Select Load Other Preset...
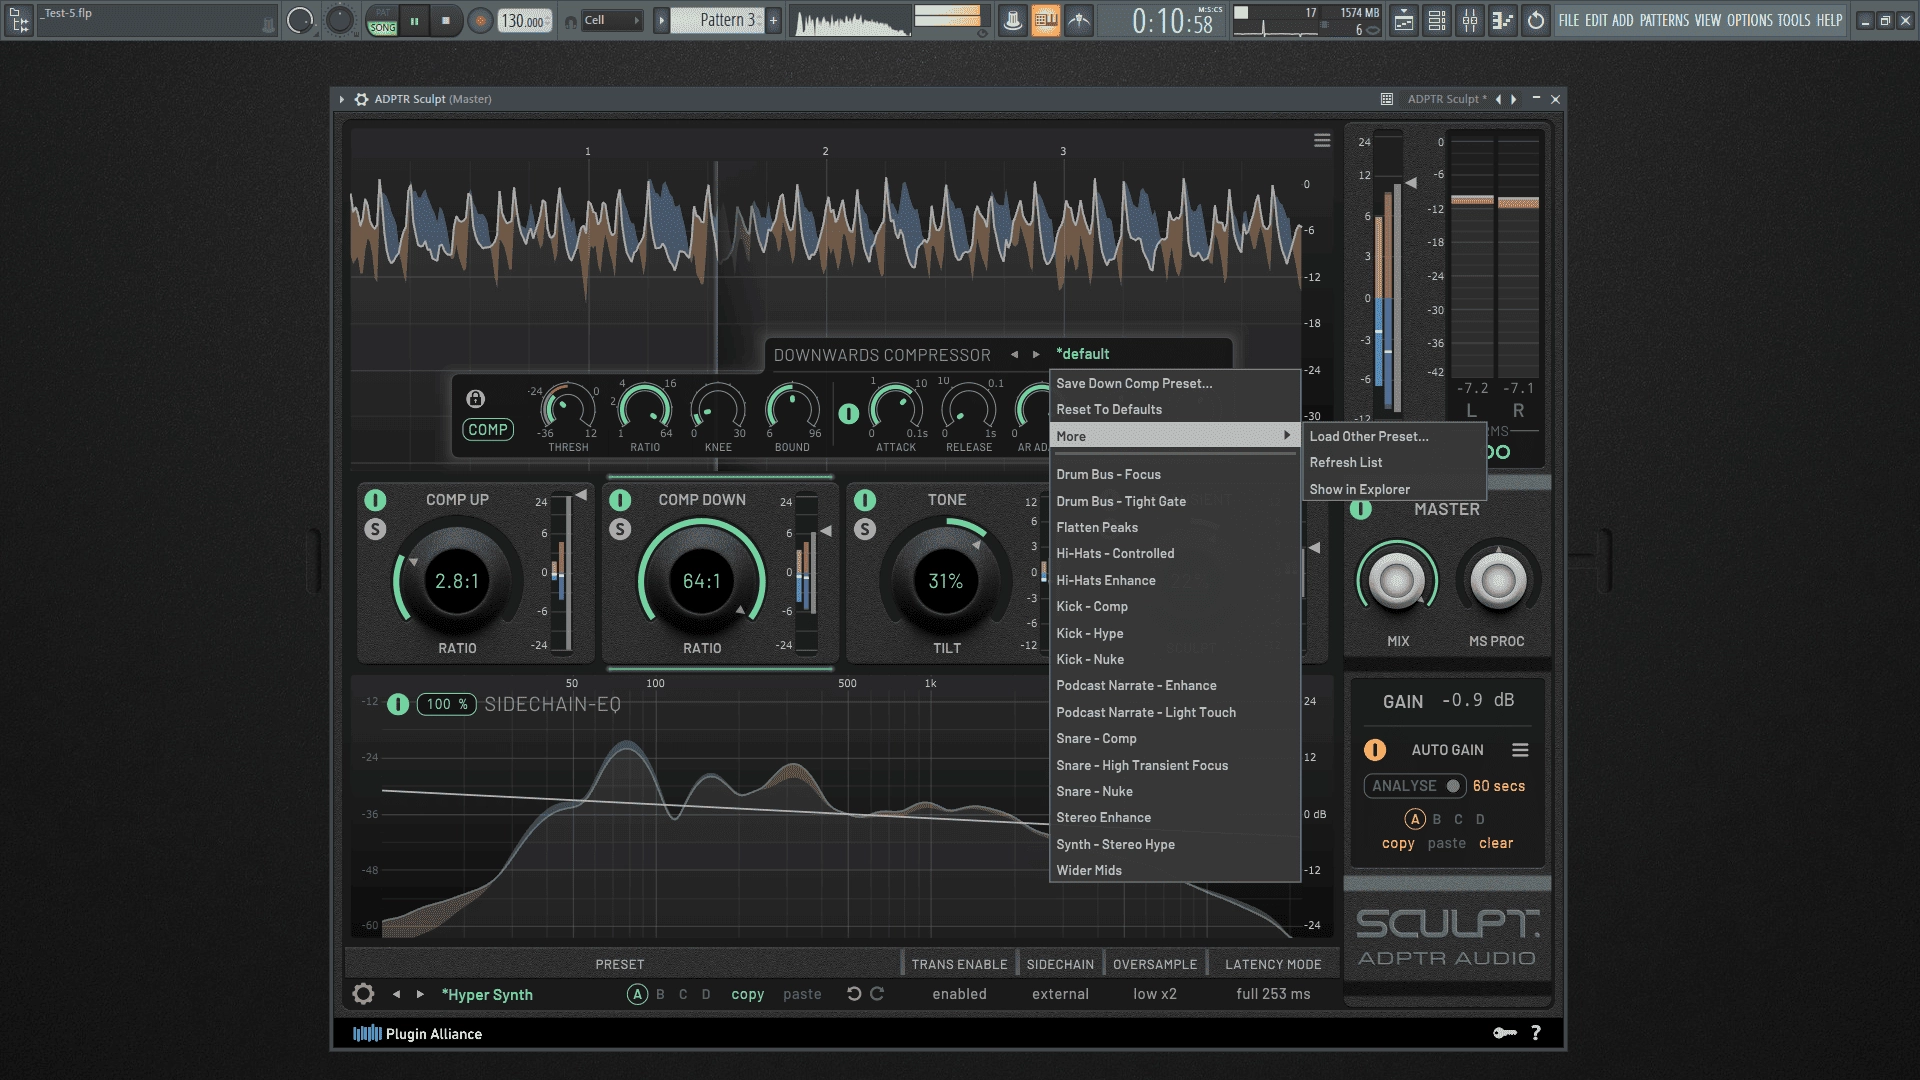 click(1394, 436)
